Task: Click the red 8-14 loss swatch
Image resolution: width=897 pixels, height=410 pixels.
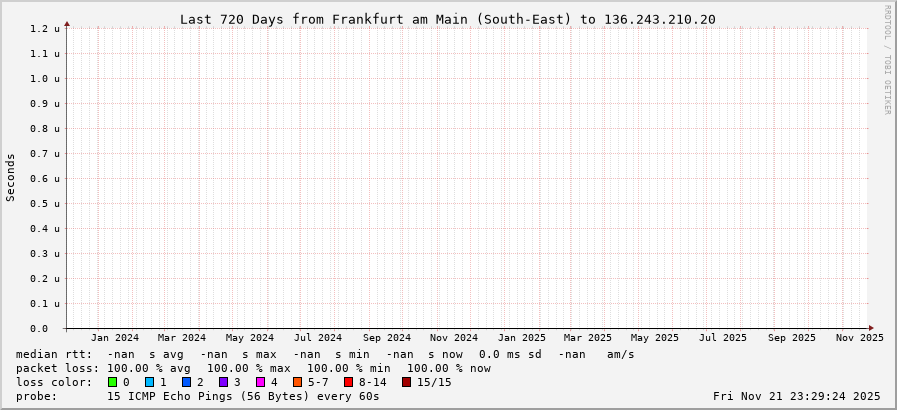Action: 349,382
